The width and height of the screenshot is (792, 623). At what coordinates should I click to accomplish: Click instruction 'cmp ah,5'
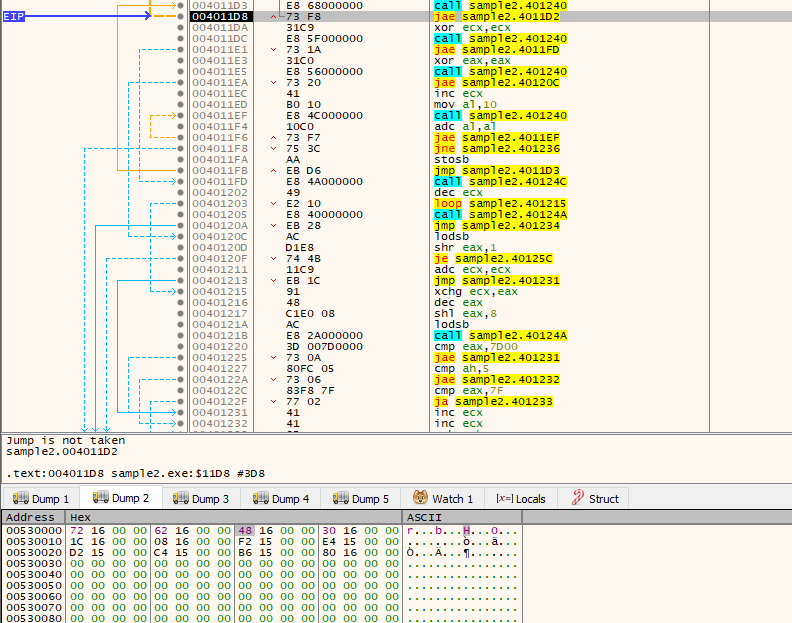[462, 369]
